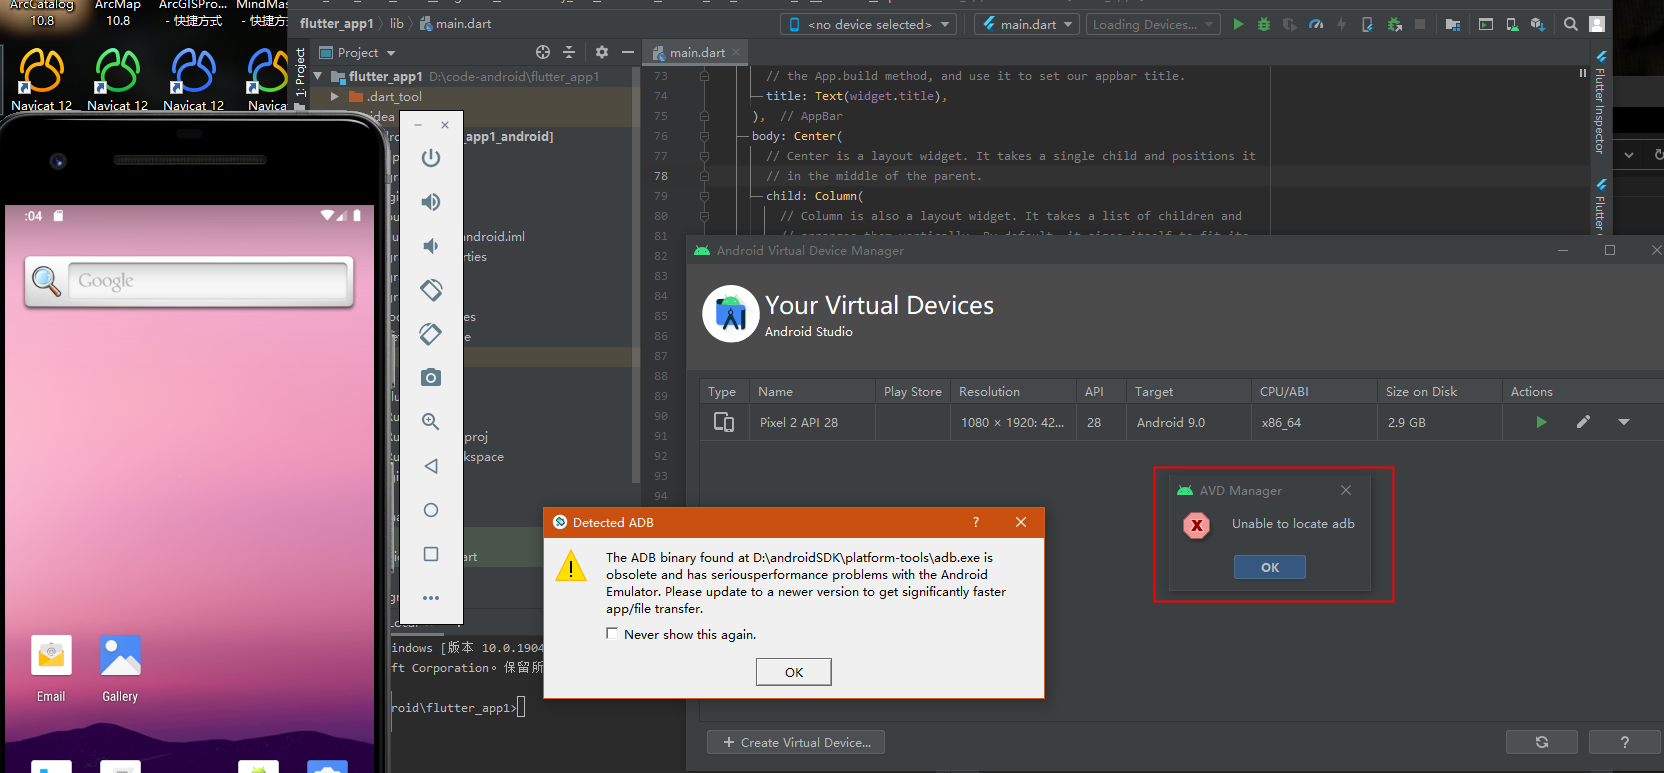Image resolution: width=1664 pixels, height=773 pixels.
Task: Edit Pixel 2 API 28 with the pencil icon
Action: click(1583, 422)
